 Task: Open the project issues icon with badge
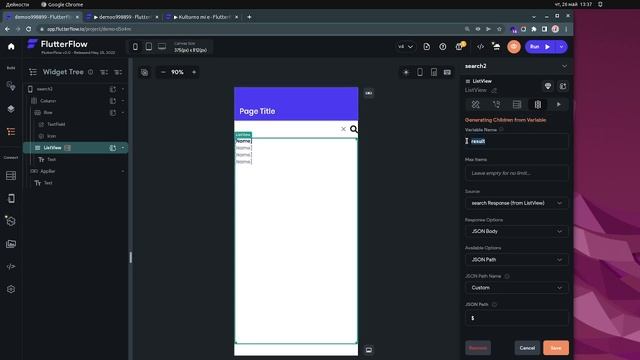460,46
